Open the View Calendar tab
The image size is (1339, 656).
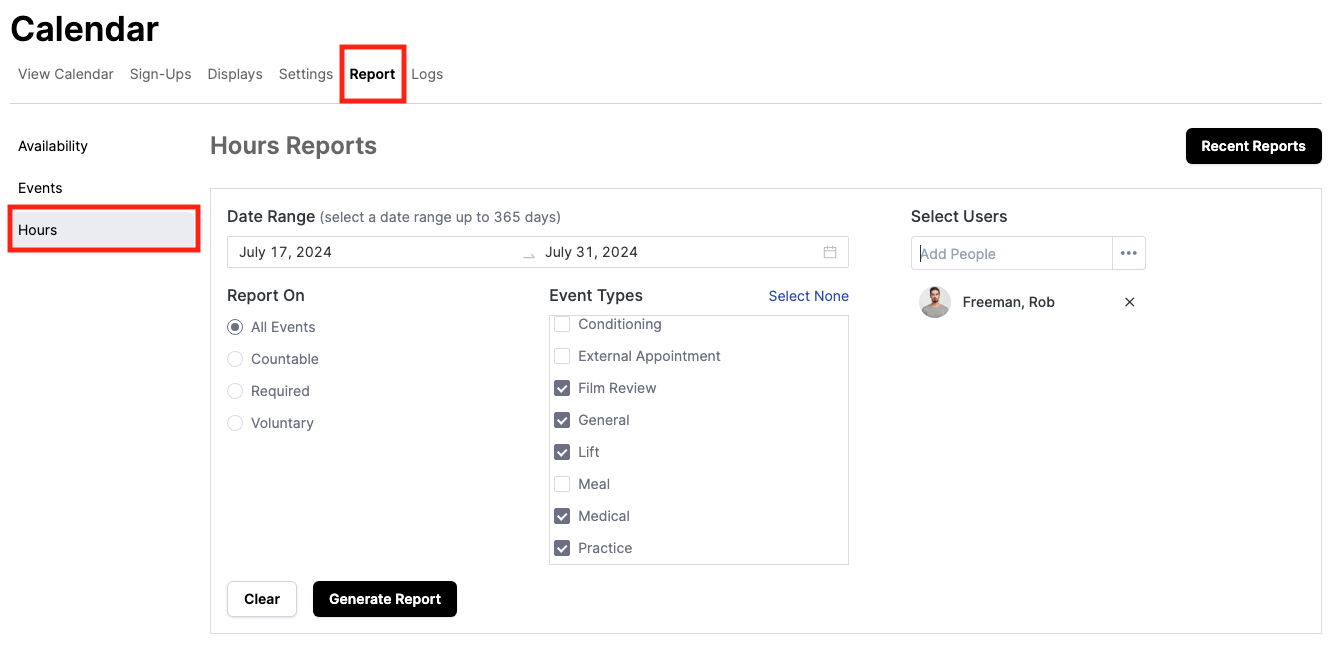tap(66, 74)
